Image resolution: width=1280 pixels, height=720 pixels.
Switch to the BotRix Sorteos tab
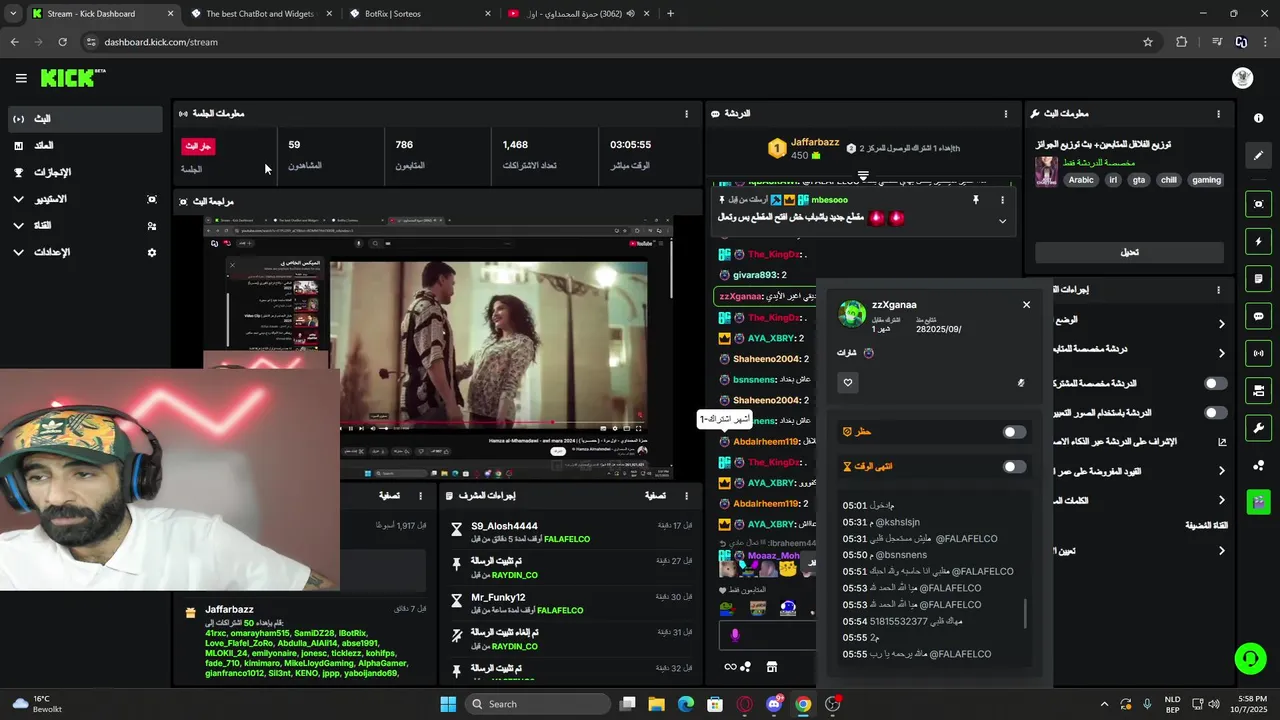420,14
